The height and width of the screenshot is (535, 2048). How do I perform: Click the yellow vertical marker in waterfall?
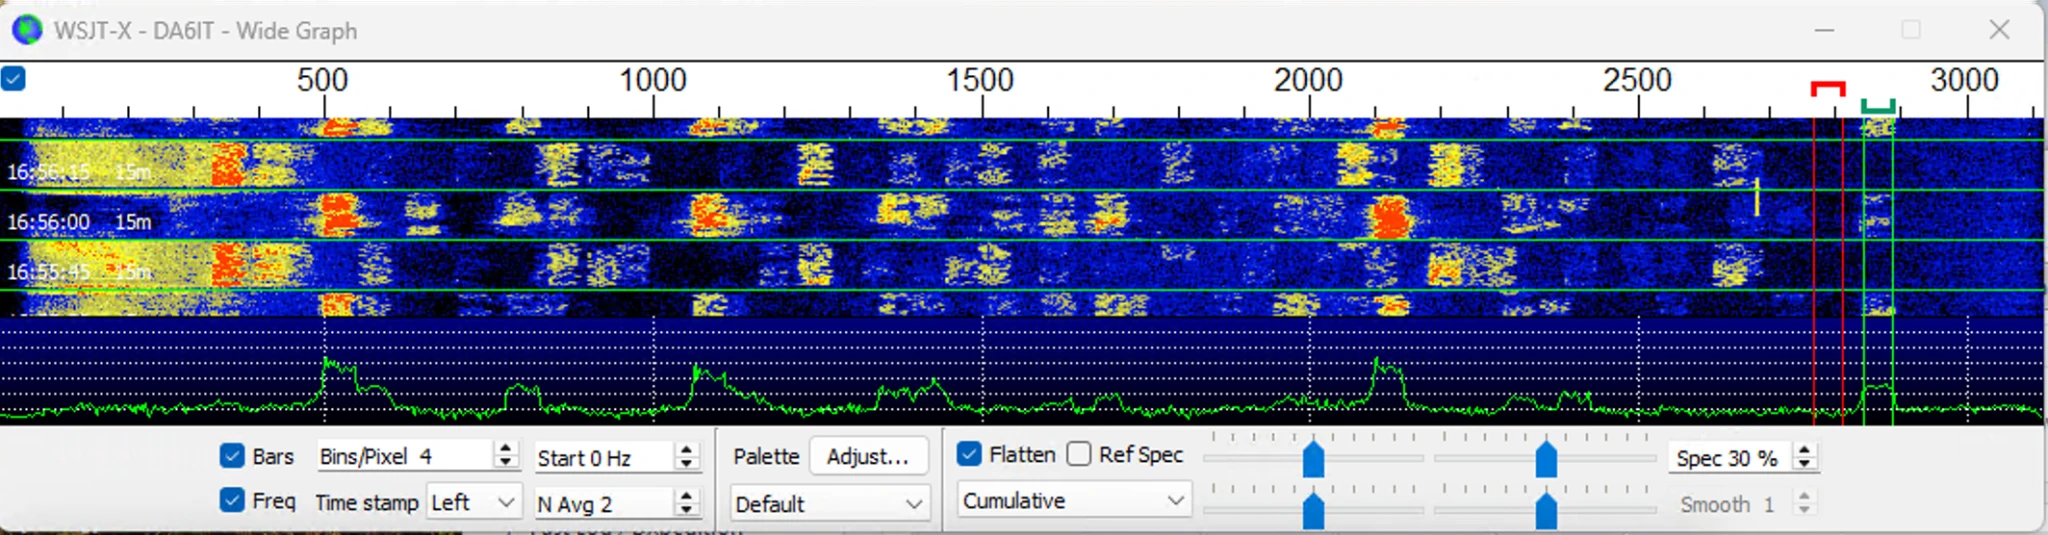click(x=1757, y=196)
